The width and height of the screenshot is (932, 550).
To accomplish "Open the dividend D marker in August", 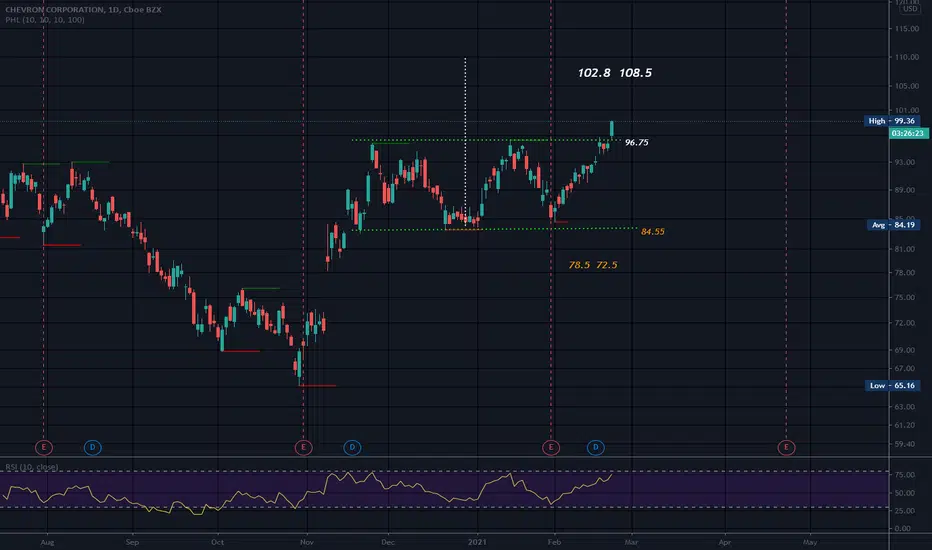I will 92,447.
